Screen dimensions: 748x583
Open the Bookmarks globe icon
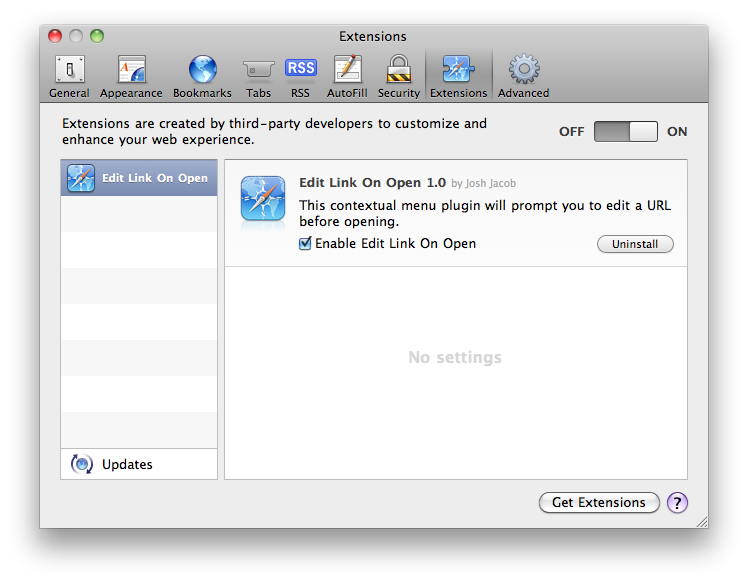point(202,70)
